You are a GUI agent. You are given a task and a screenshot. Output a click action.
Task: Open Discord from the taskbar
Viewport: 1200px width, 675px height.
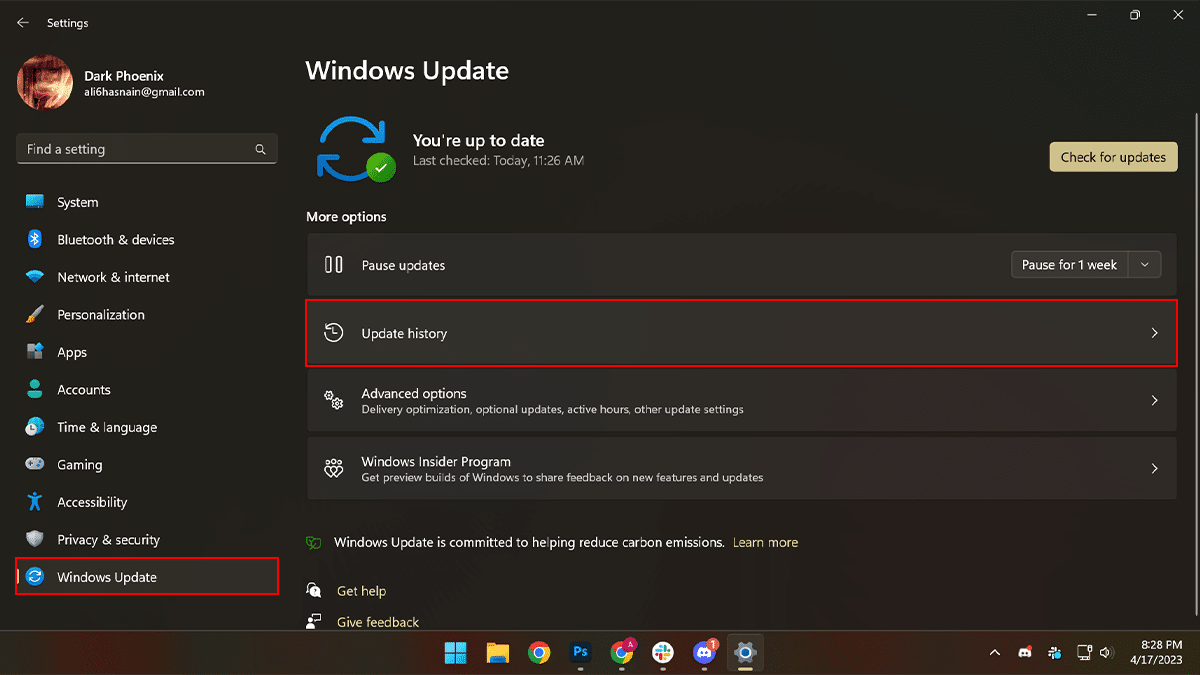704,653
